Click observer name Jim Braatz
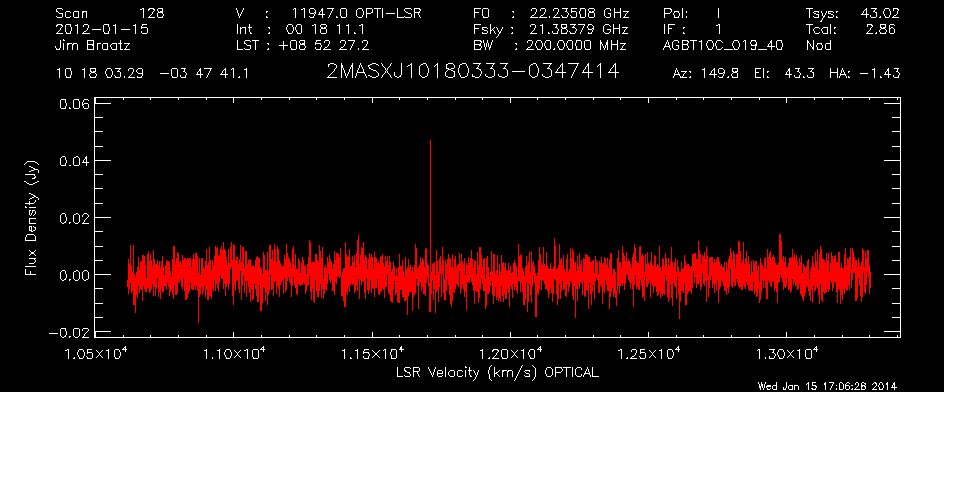962x490 pixels. [93, 46]
